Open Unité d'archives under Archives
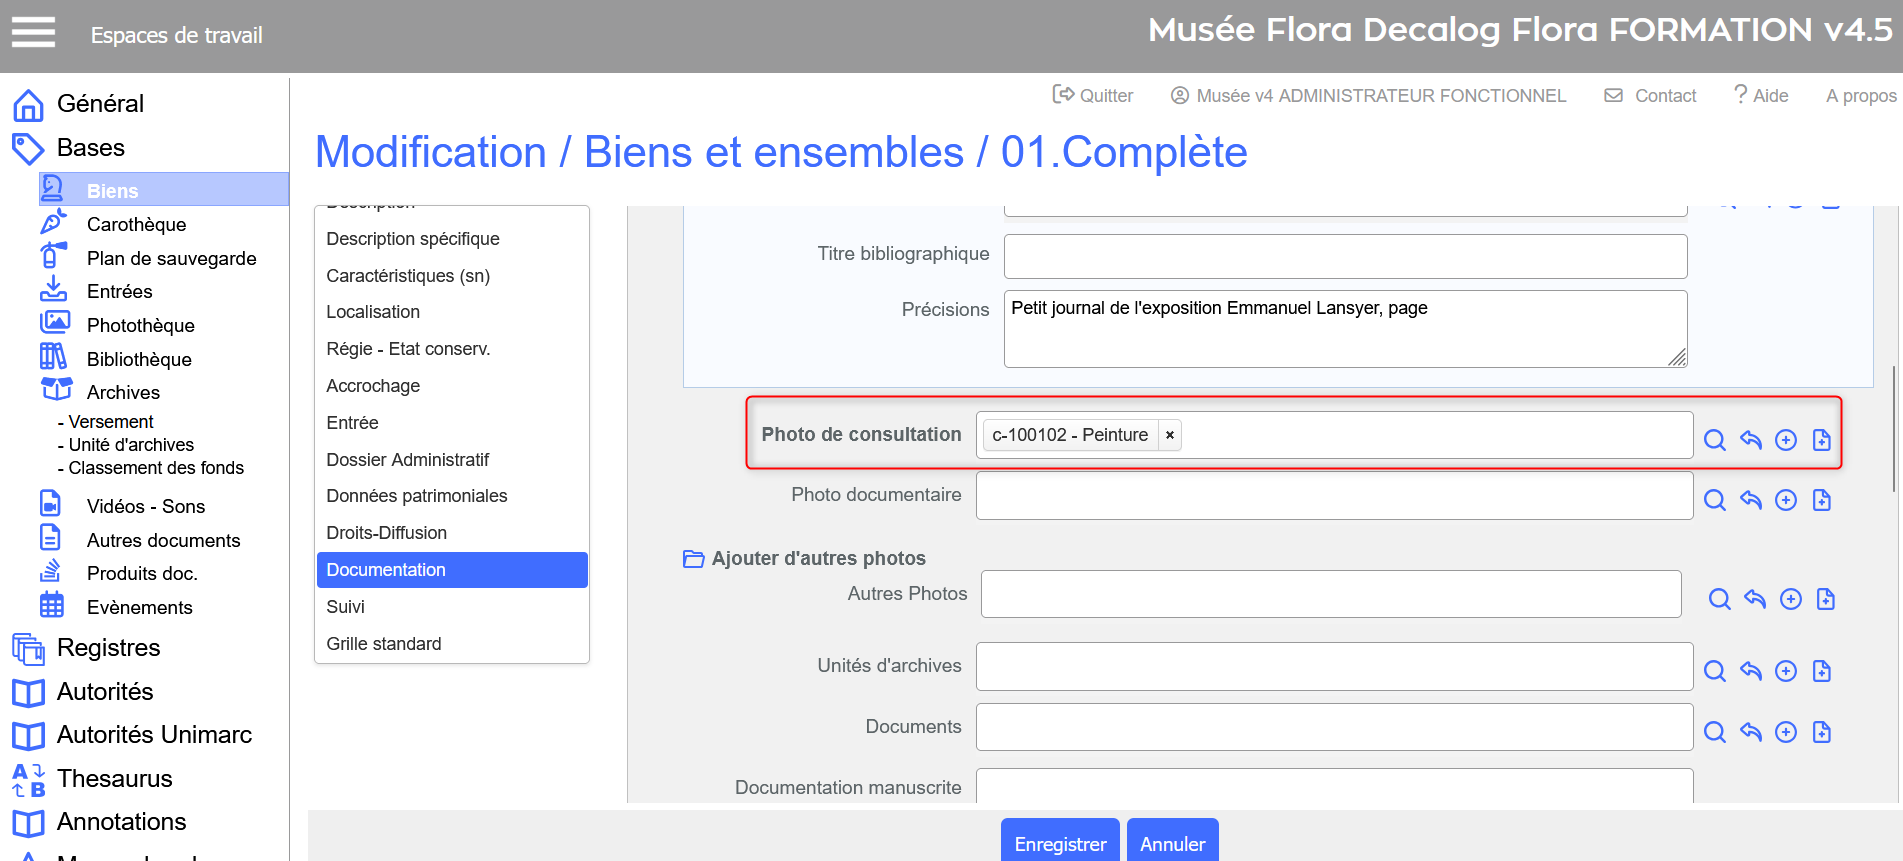Viewport: 1903px width, 861px height. [x=131, y=445]
